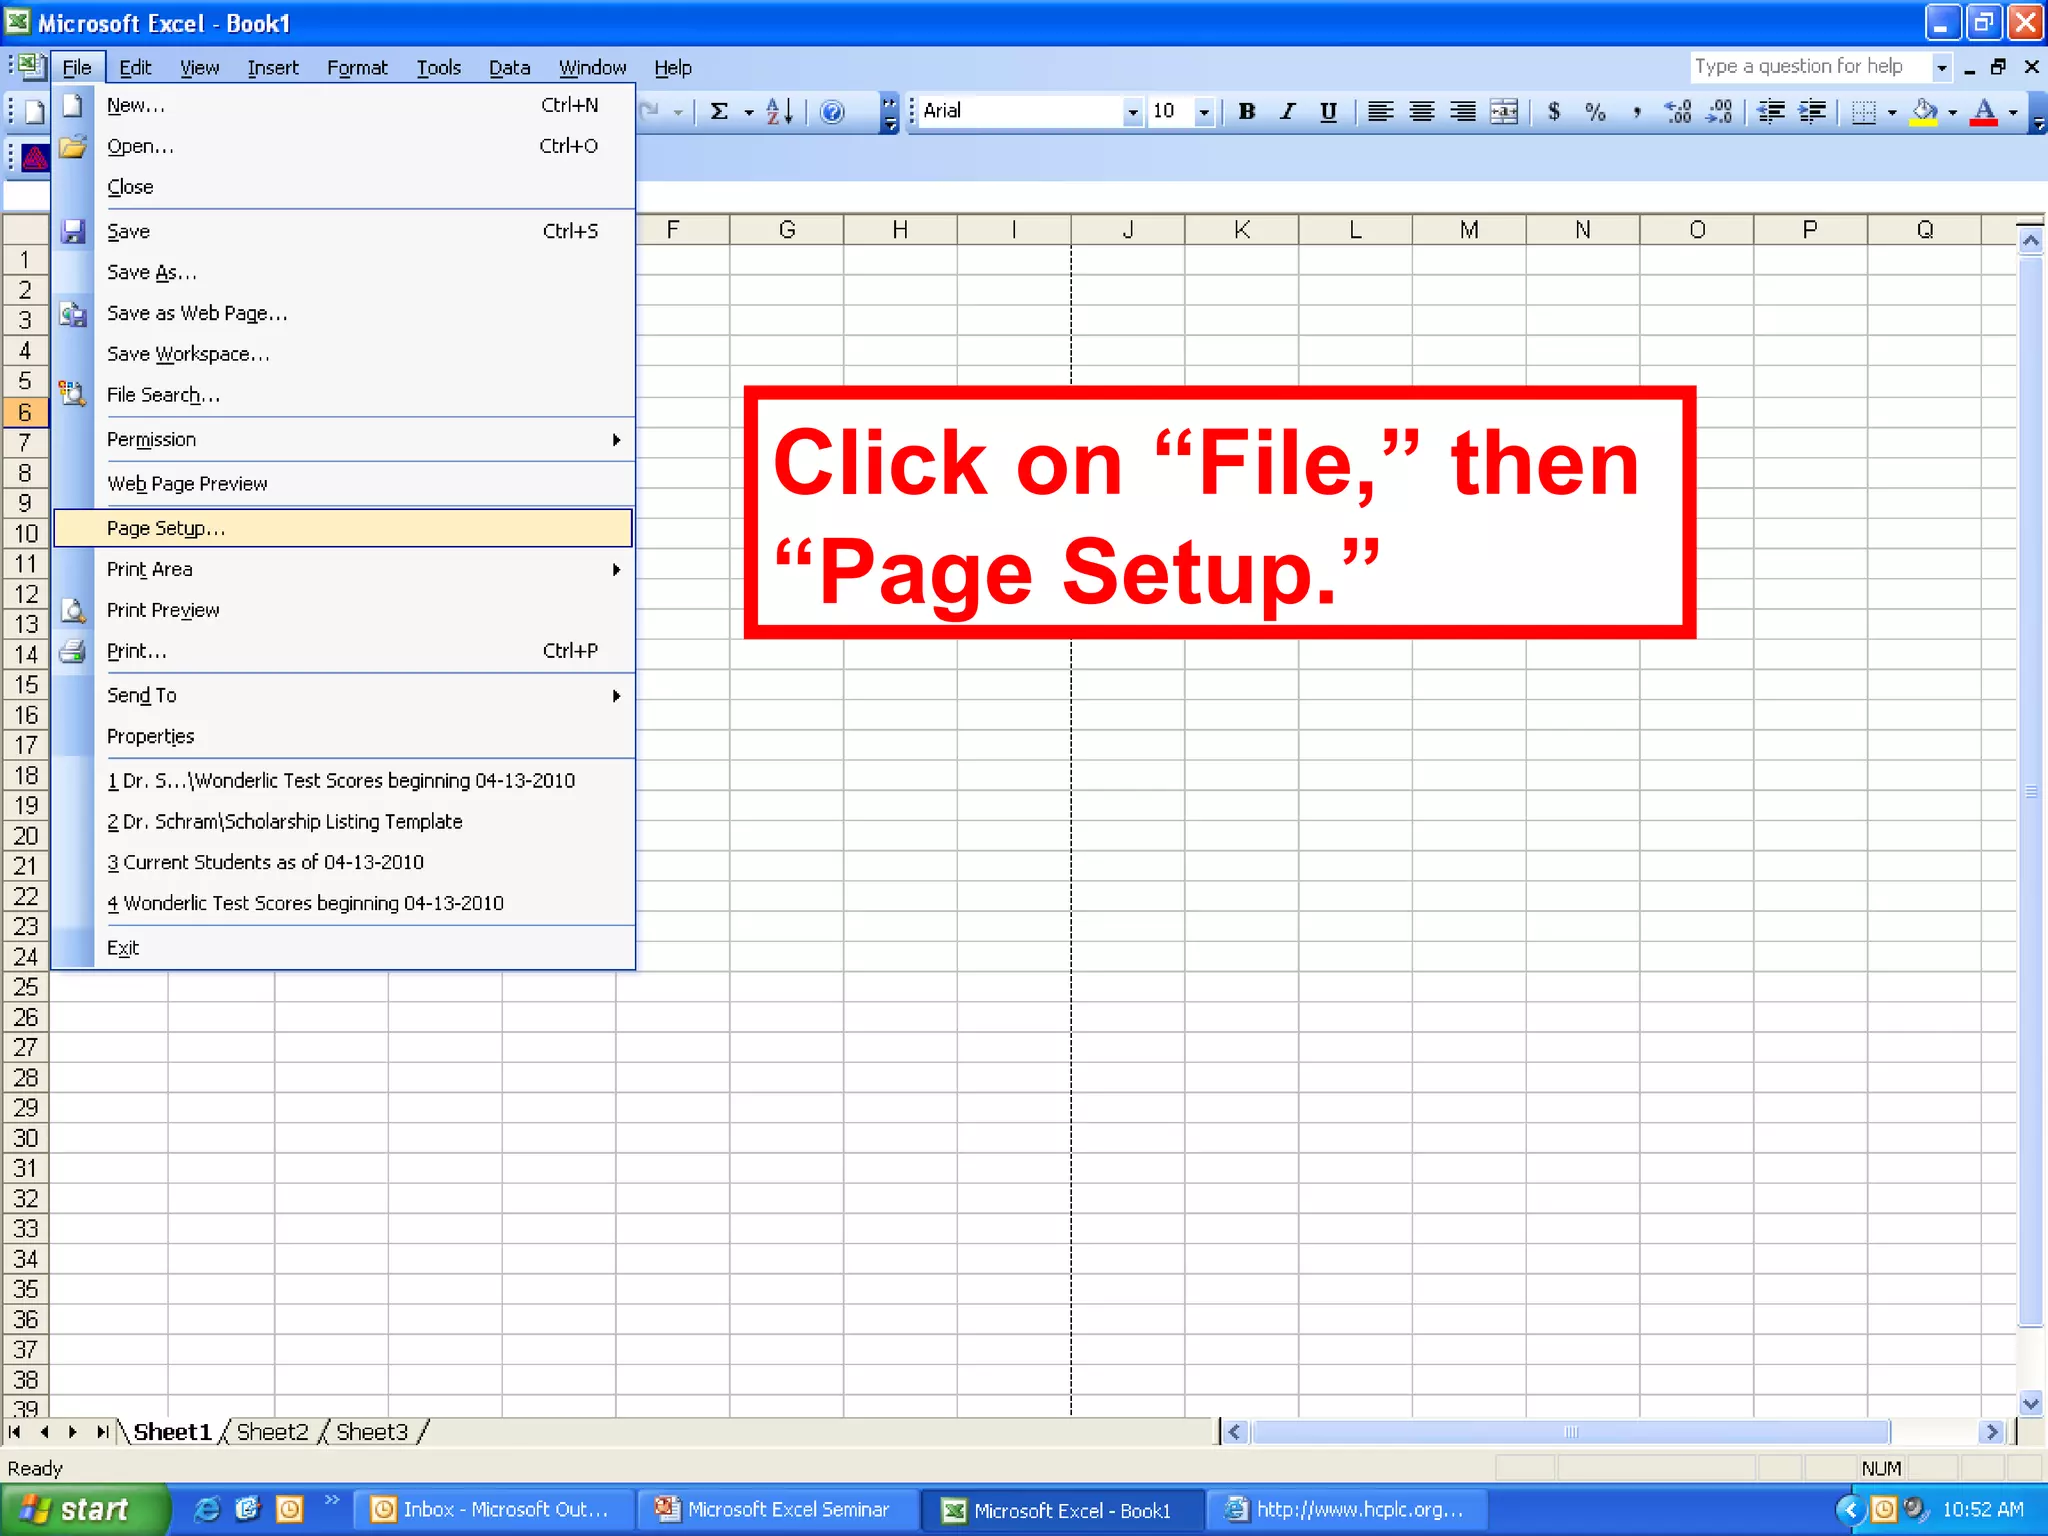
Task: Select Save As in File menu
Action: [x=343, y=272]
